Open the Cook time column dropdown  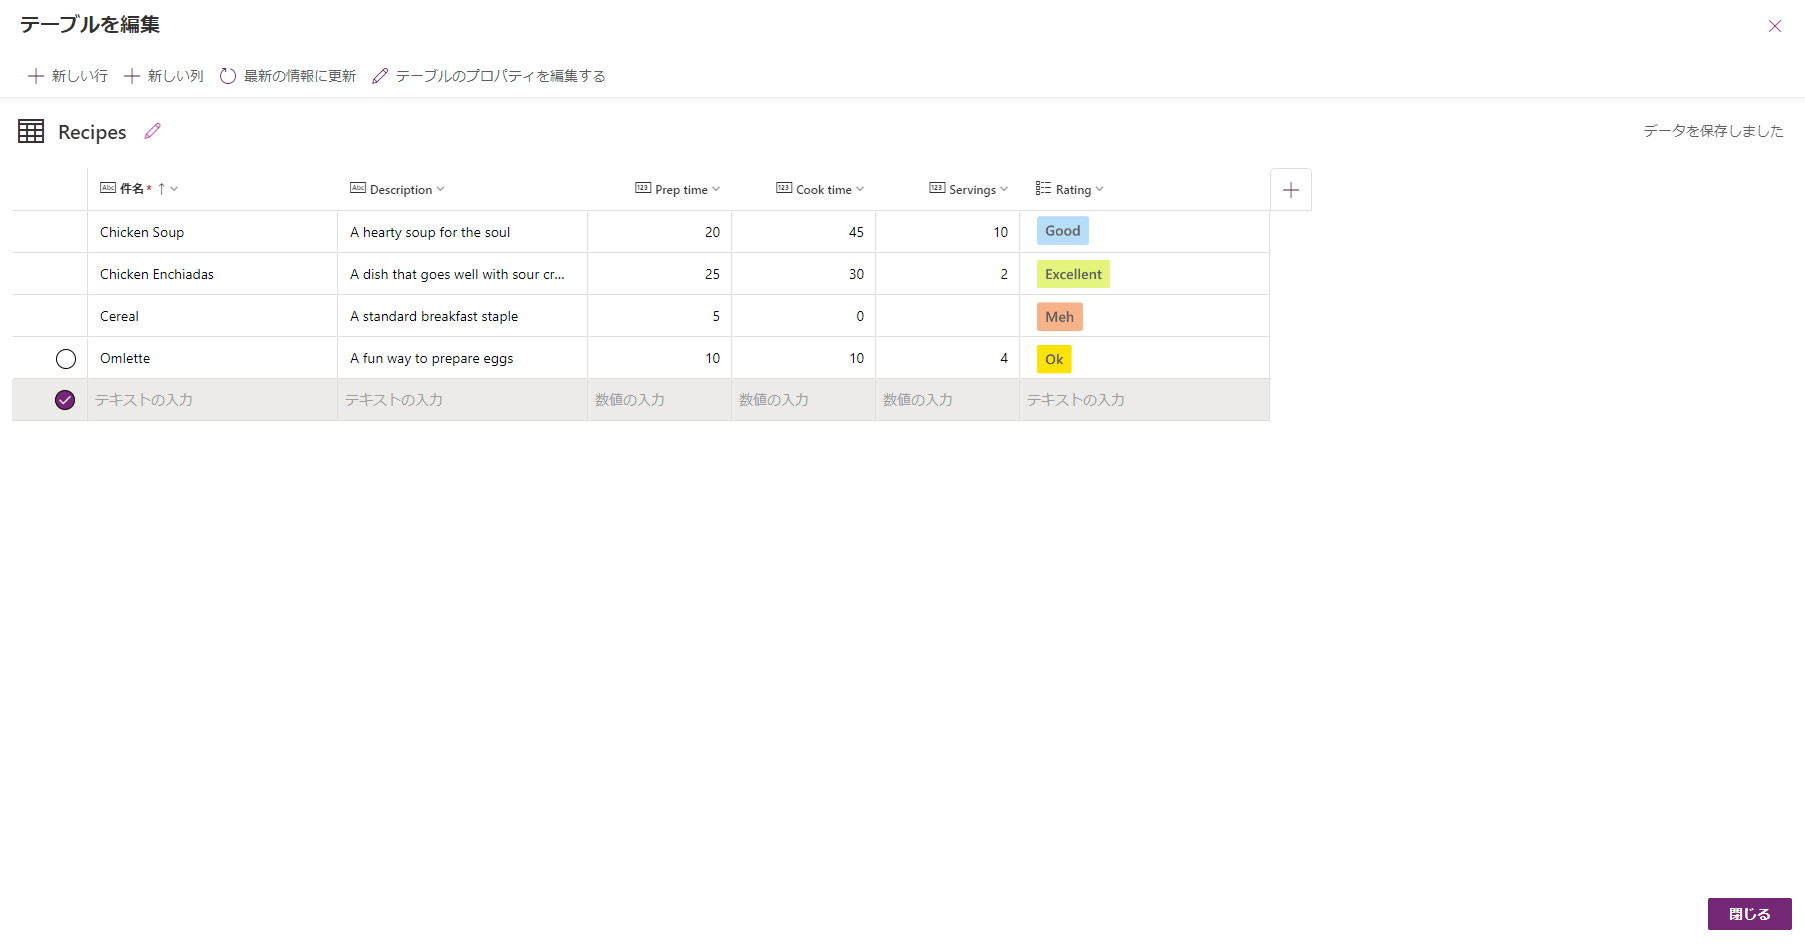(860, 189)
